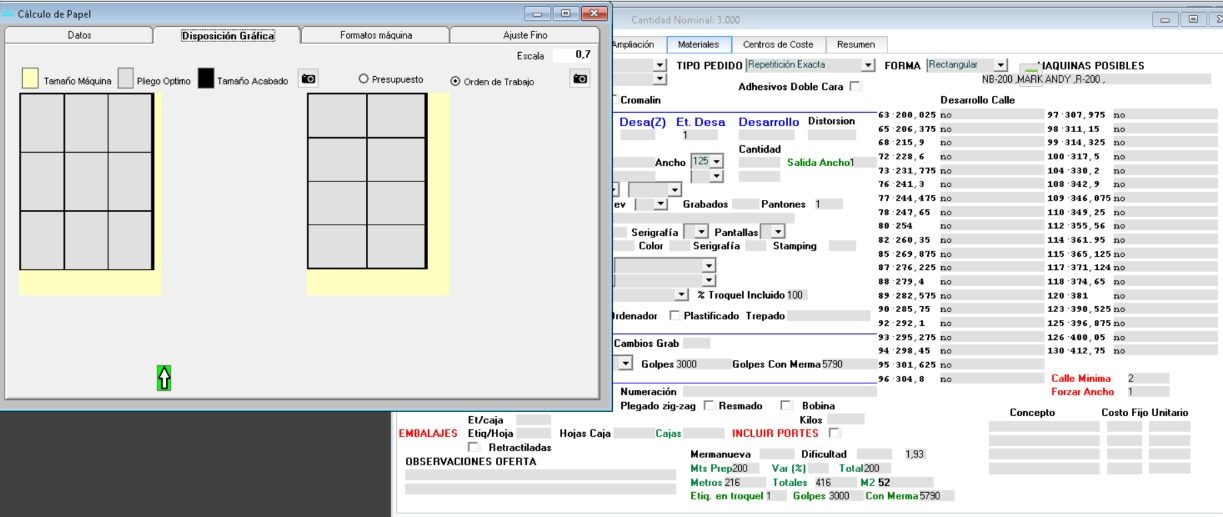
Task: Click the Cálculo de Papel title bar icon
Action: pyautogui.click(x=9, y=13)
